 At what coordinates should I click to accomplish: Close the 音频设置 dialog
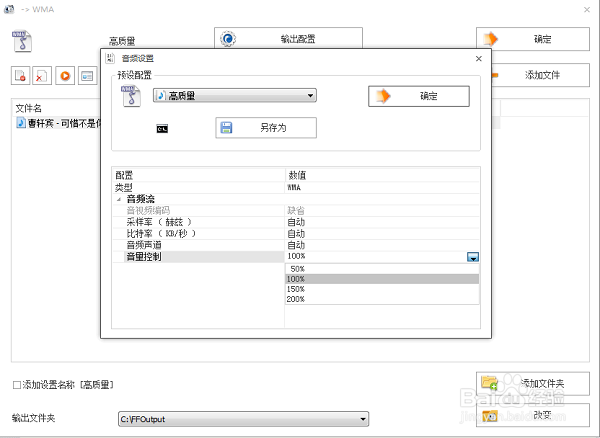(479, 59)
